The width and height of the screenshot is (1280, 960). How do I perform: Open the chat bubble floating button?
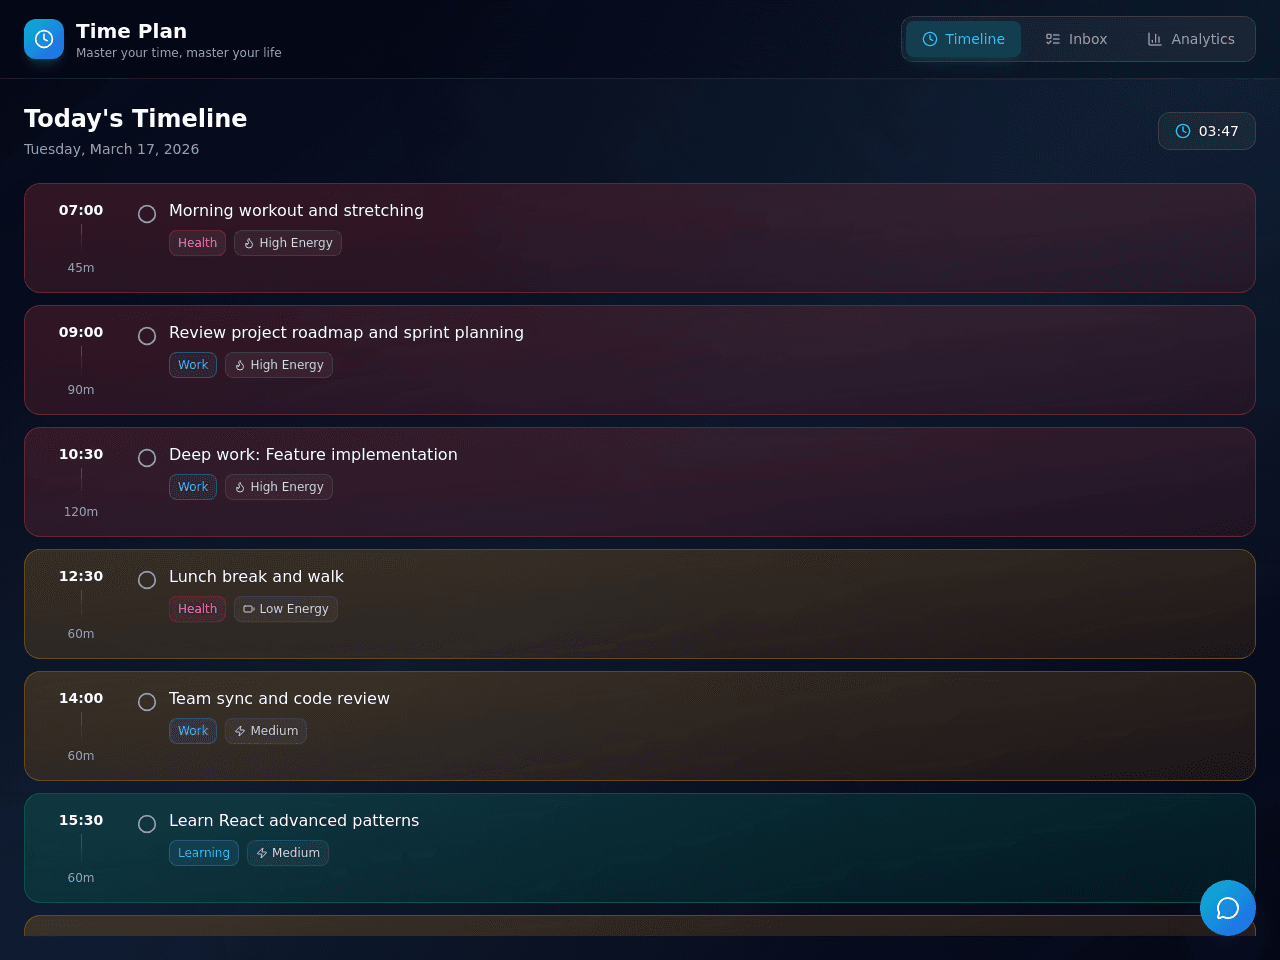click(1228, 908)
